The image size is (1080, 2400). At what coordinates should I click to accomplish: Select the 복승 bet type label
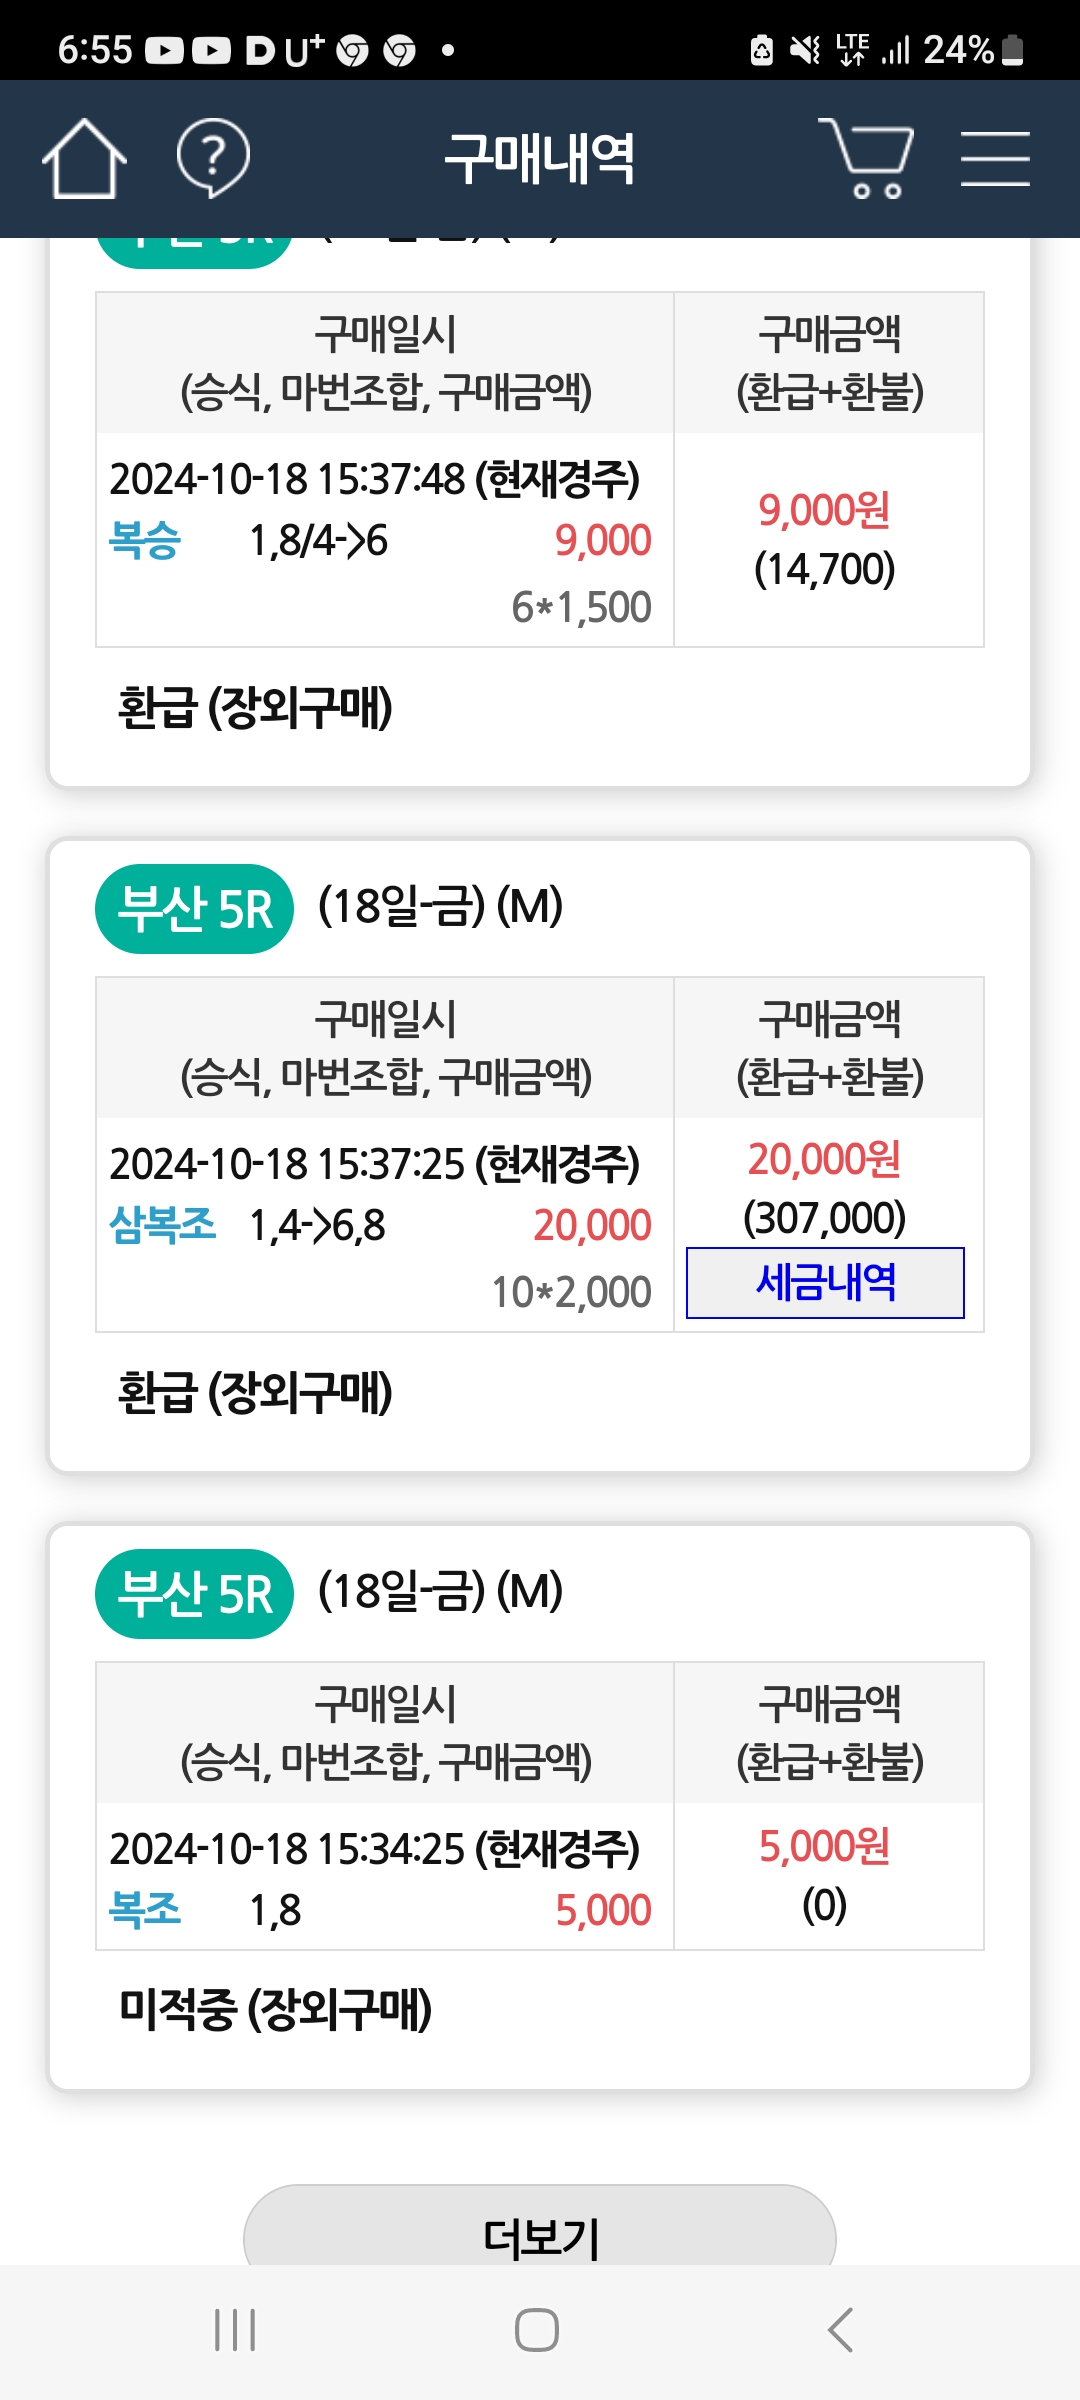[145, 540]
